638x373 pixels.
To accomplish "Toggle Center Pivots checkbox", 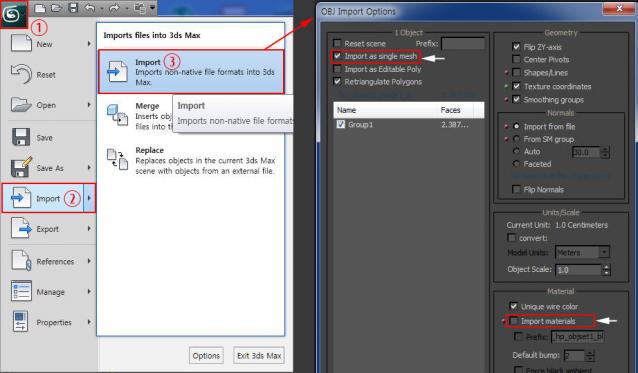I will pyautogui.click(x=516, y=59).
